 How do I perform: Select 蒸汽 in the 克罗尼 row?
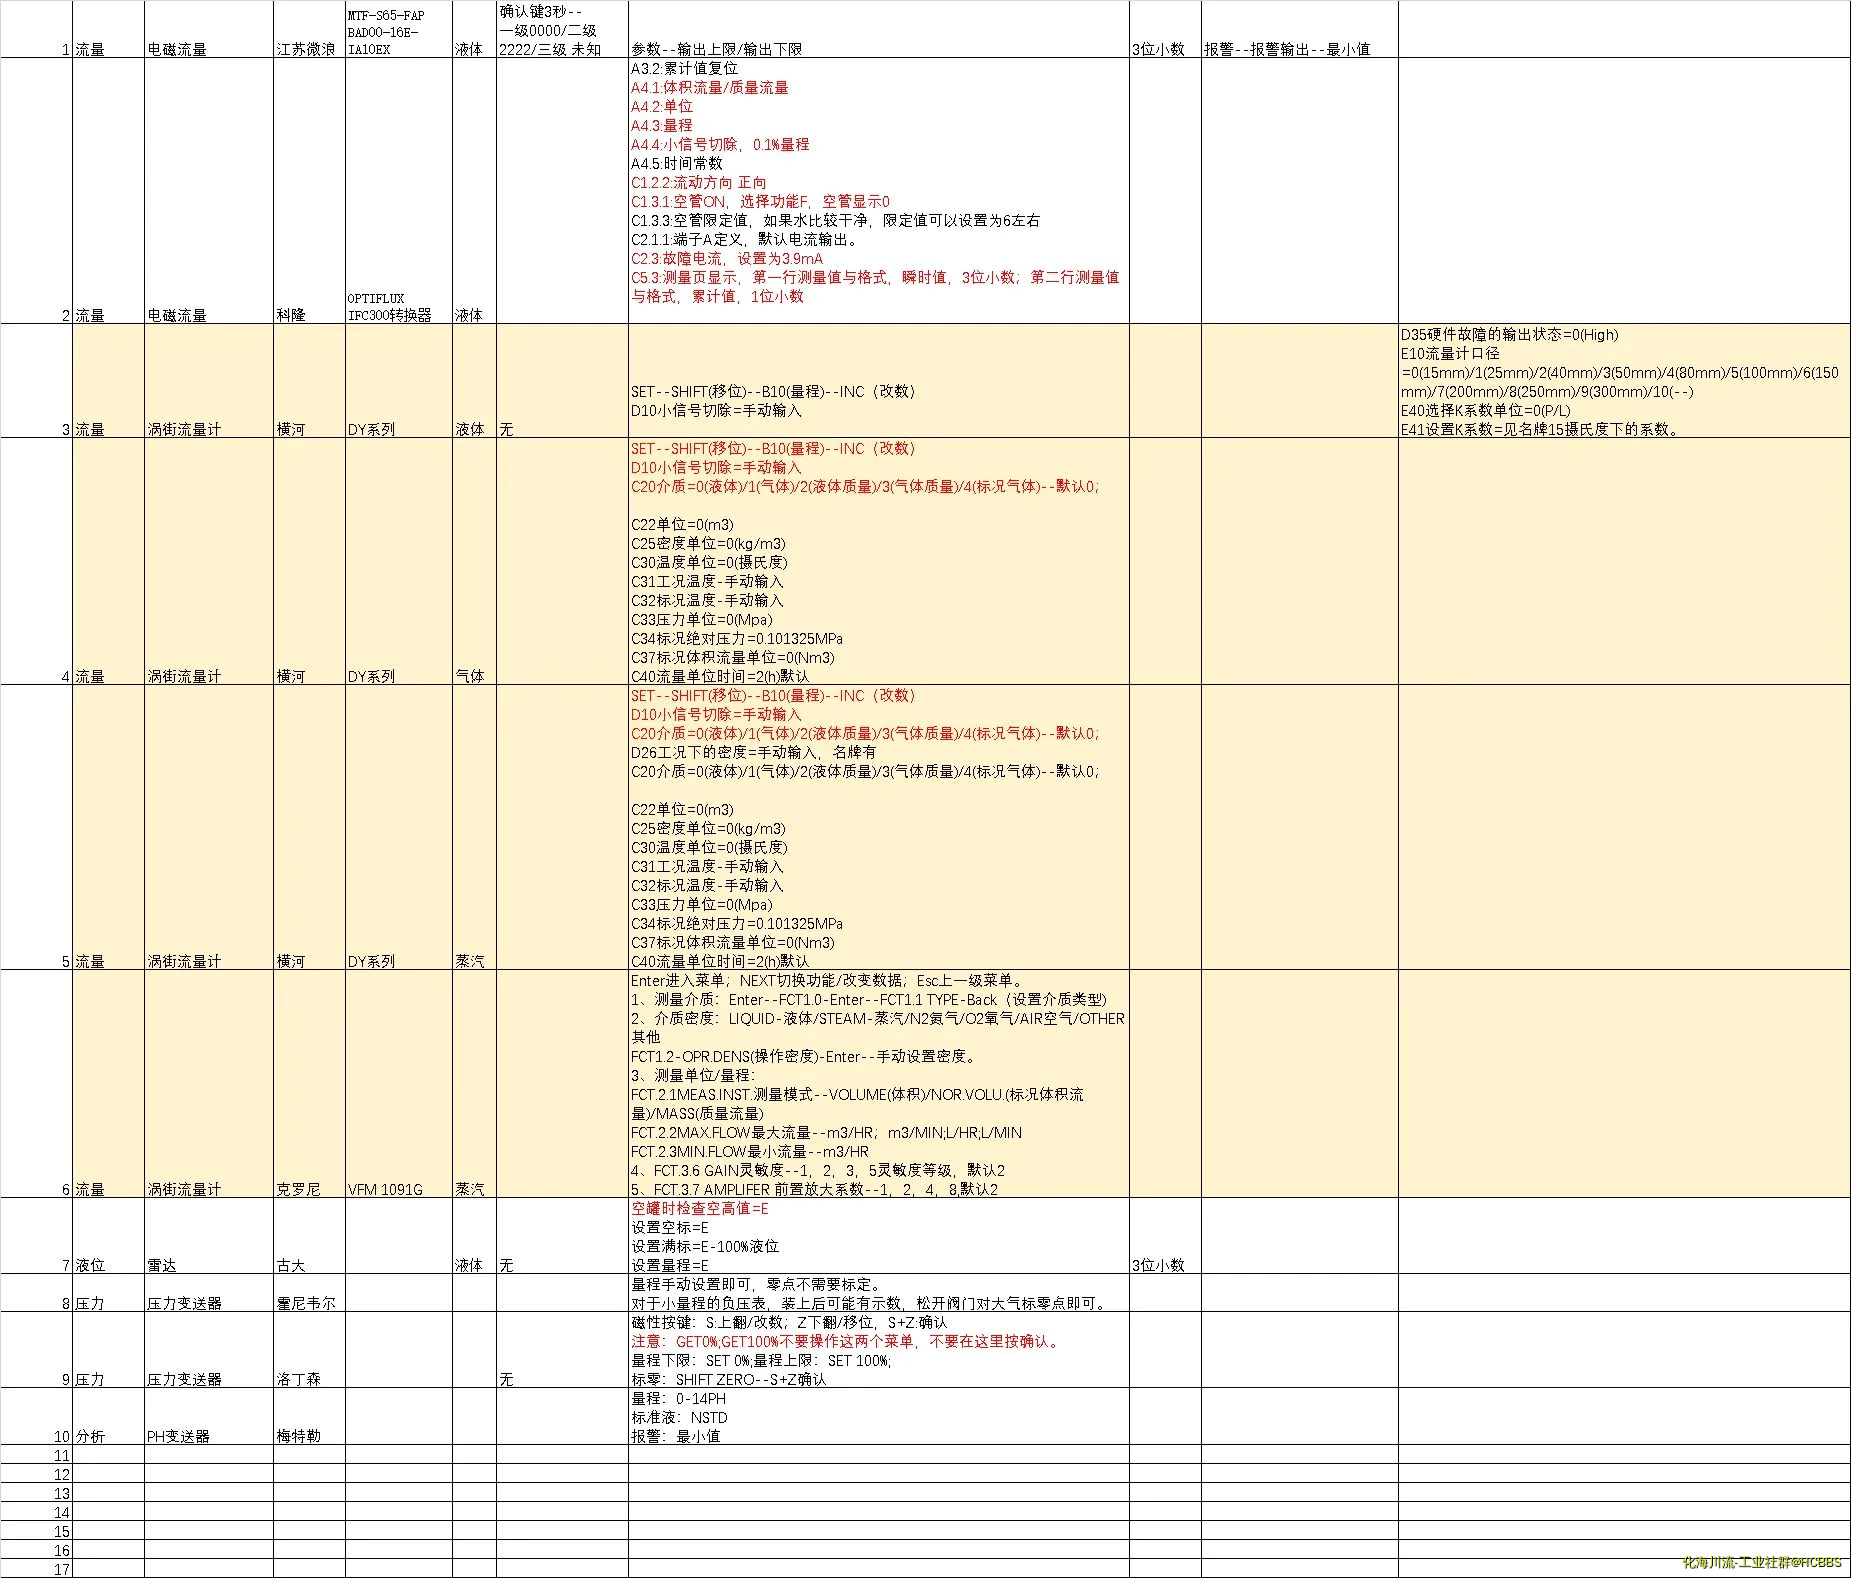point(474,1084)
